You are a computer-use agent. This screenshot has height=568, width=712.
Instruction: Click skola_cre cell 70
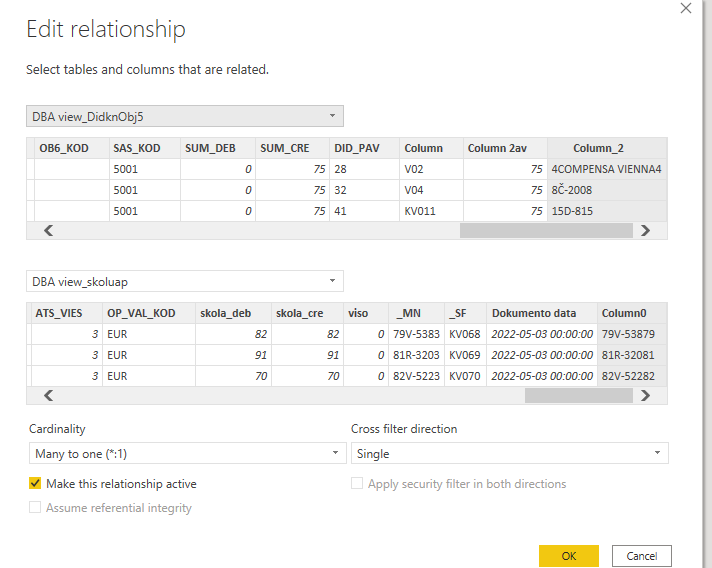pos(307,376)
